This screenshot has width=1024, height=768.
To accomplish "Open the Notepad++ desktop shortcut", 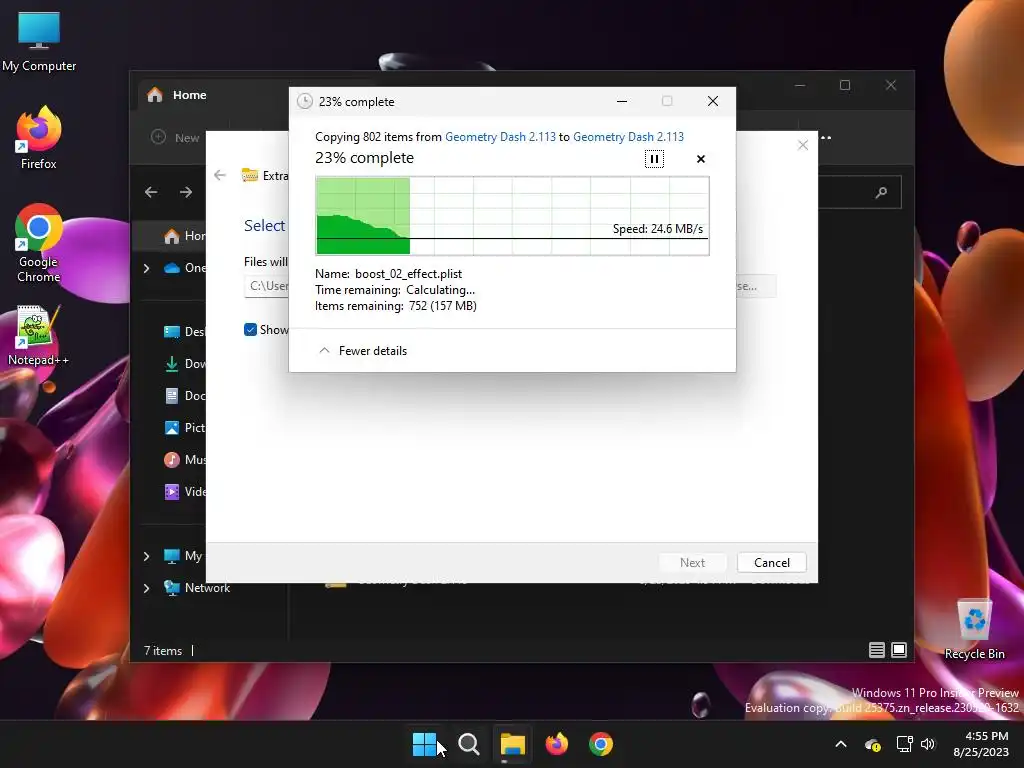I will pyautogui.click(x=39, y=335).
